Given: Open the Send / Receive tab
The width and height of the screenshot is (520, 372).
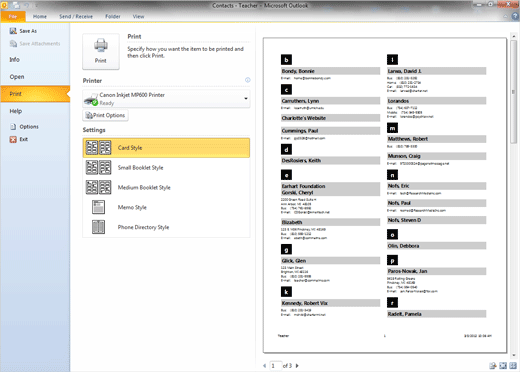Looking at the screenshot, I should click(x=76, y=16).
